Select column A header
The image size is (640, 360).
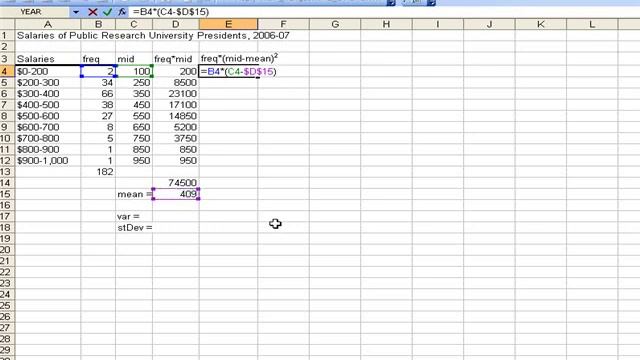48,24
